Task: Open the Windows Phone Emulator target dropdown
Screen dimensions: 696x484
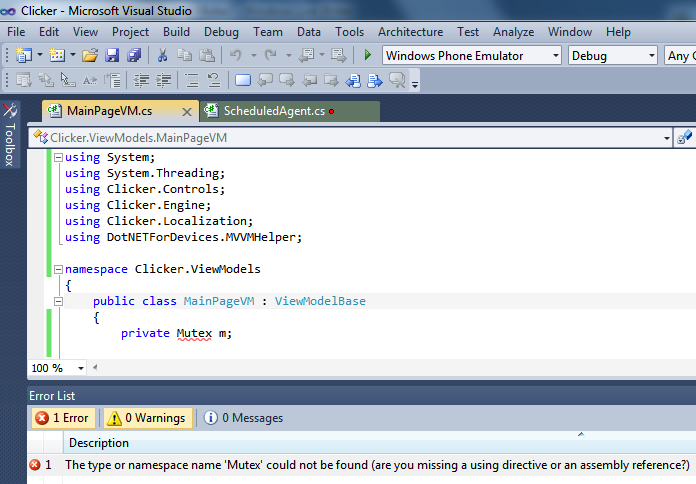Action: click(472, 56)
